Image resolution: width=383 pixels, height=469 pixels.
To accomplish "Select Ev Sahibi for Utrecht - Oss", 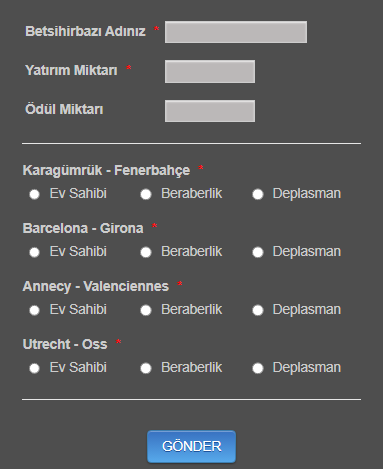I will (34, 368).
